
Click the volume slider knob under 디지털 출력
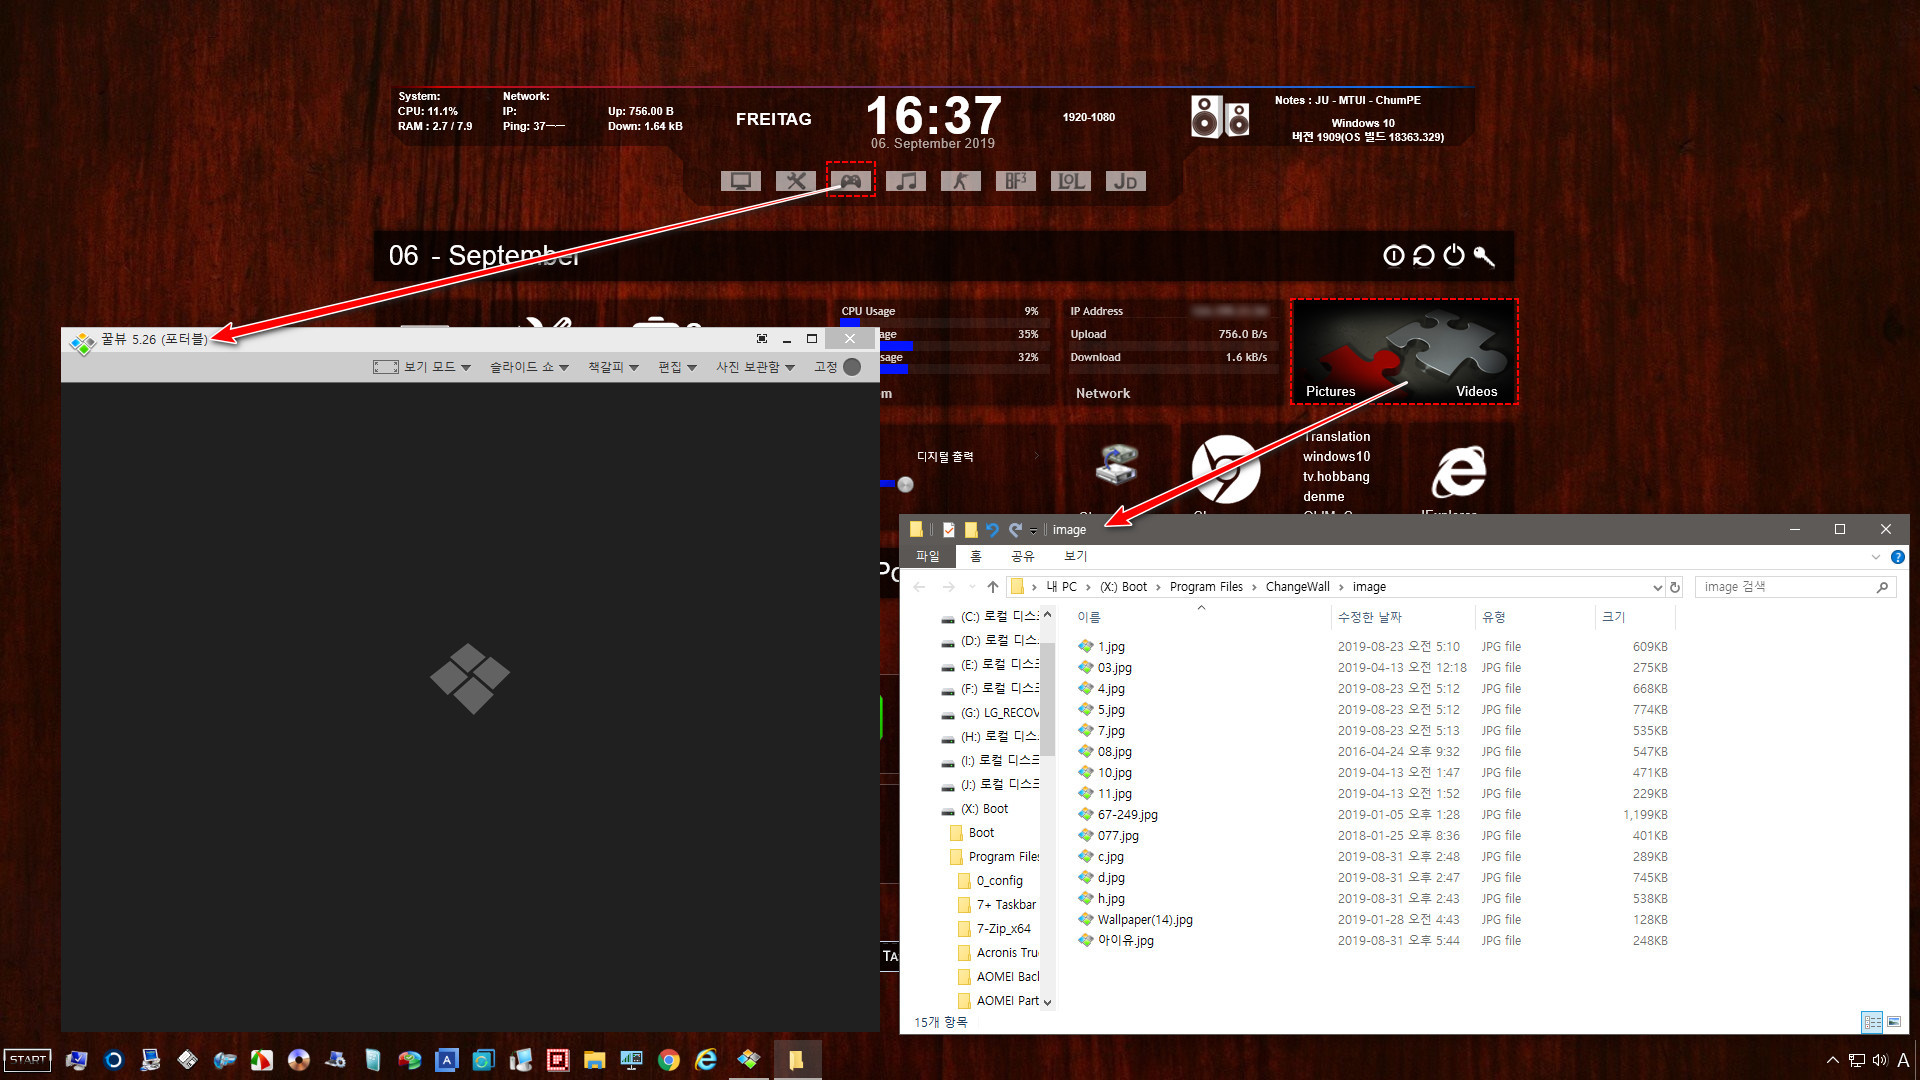pyautogui.click(x=905, y=484)
